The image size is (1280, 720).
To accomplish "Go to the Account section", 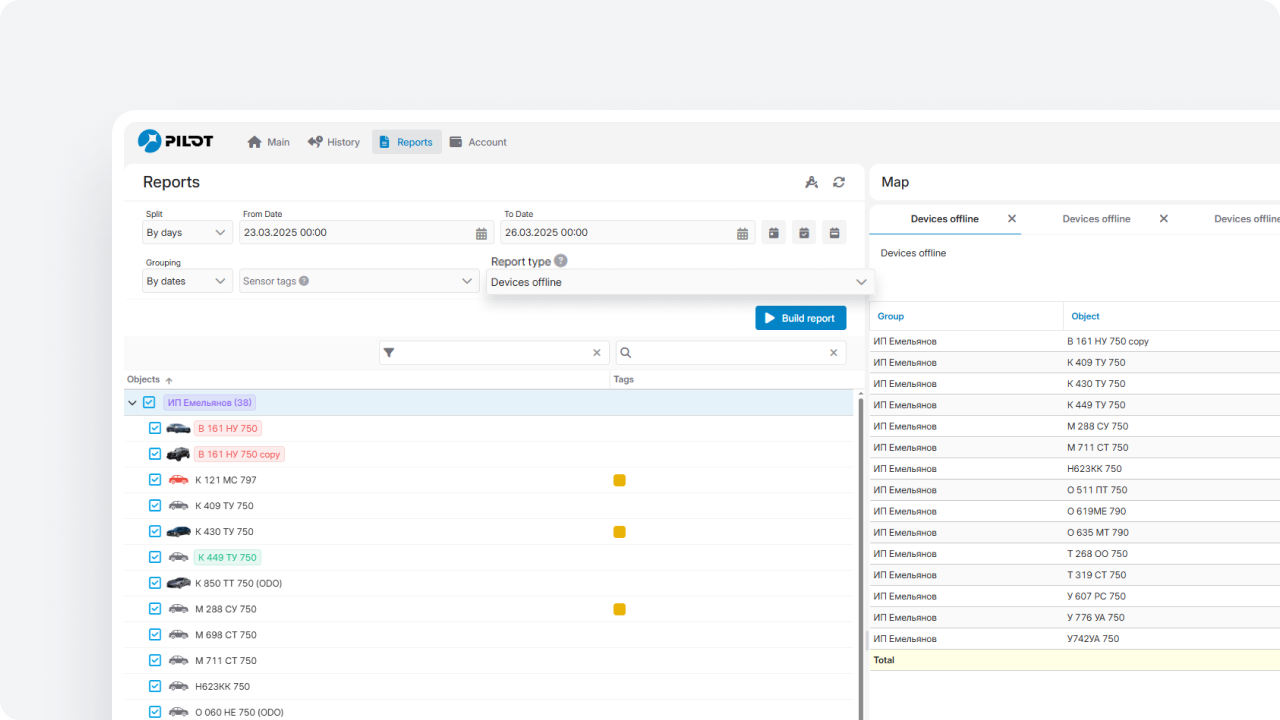I will [478, 142].
